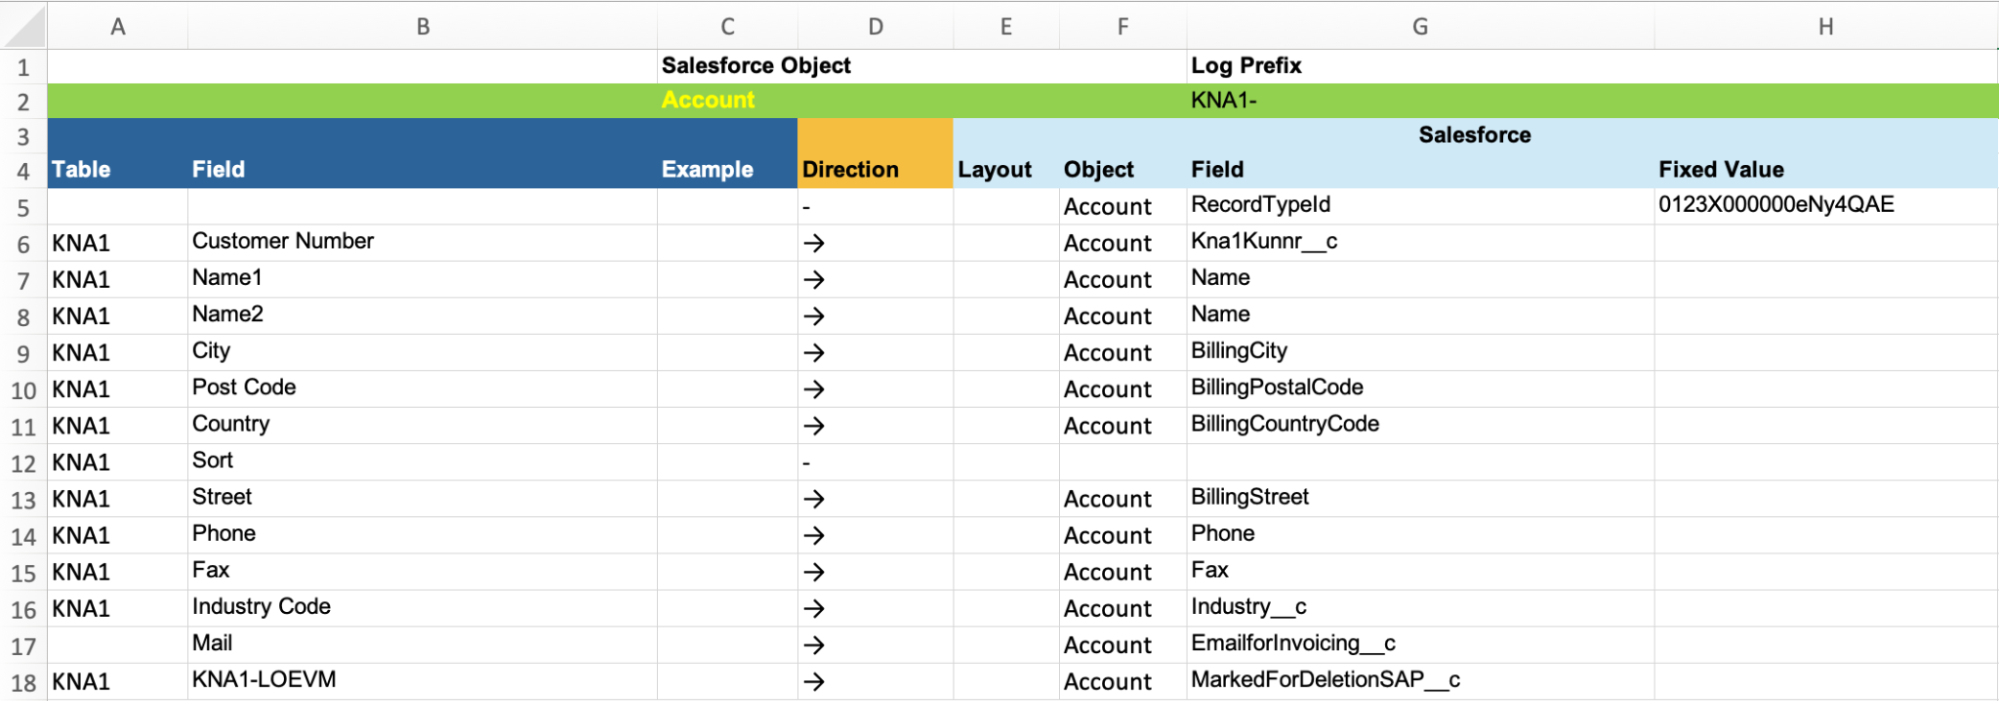Select the 'Street' field cell
The image size is (1999, 701).
[422, 498]
